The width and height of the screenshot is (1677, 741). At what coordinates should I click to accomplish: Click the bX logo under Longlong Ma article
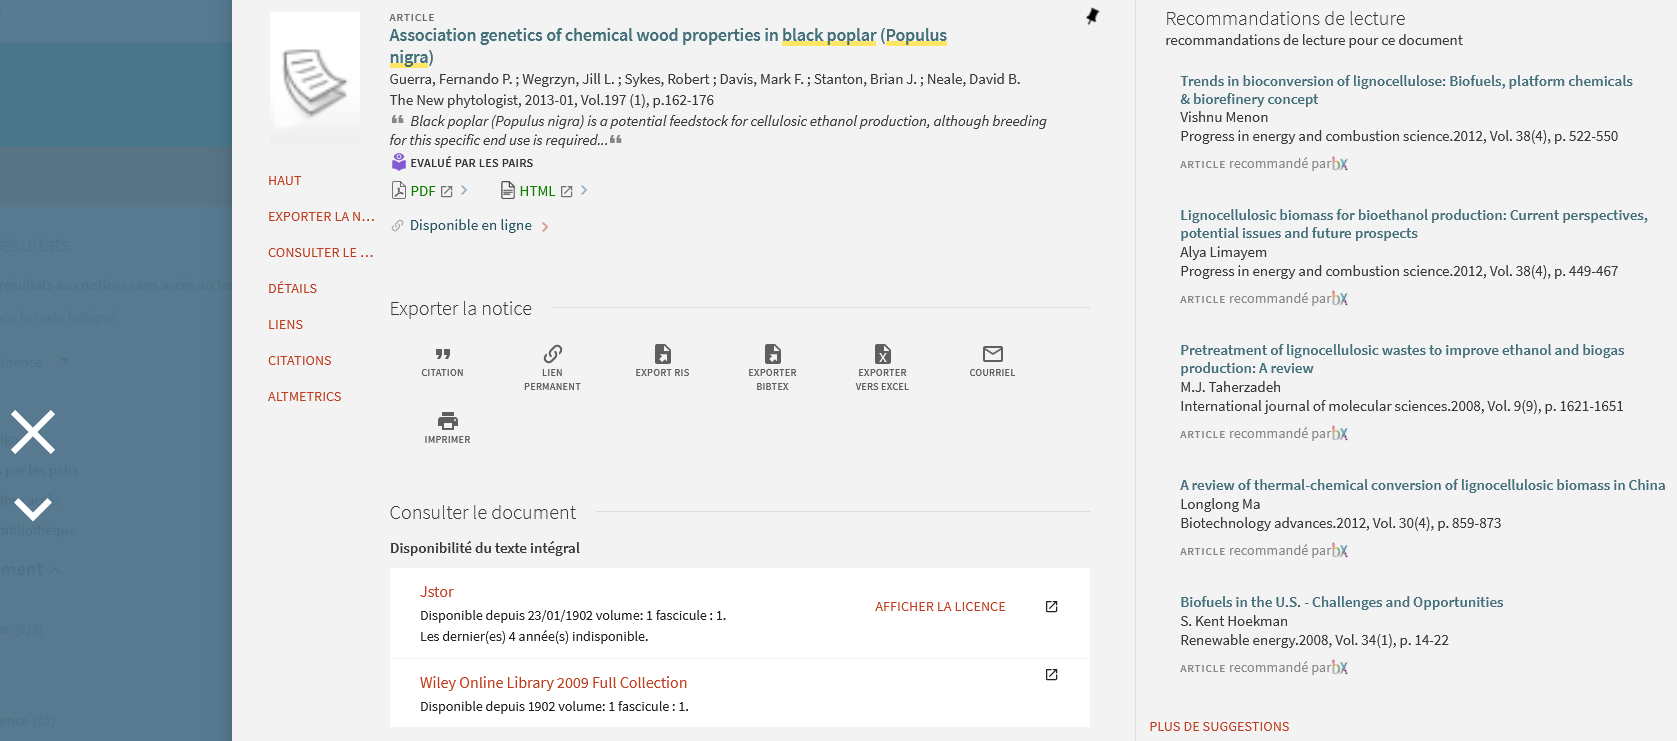[1340, 551]
